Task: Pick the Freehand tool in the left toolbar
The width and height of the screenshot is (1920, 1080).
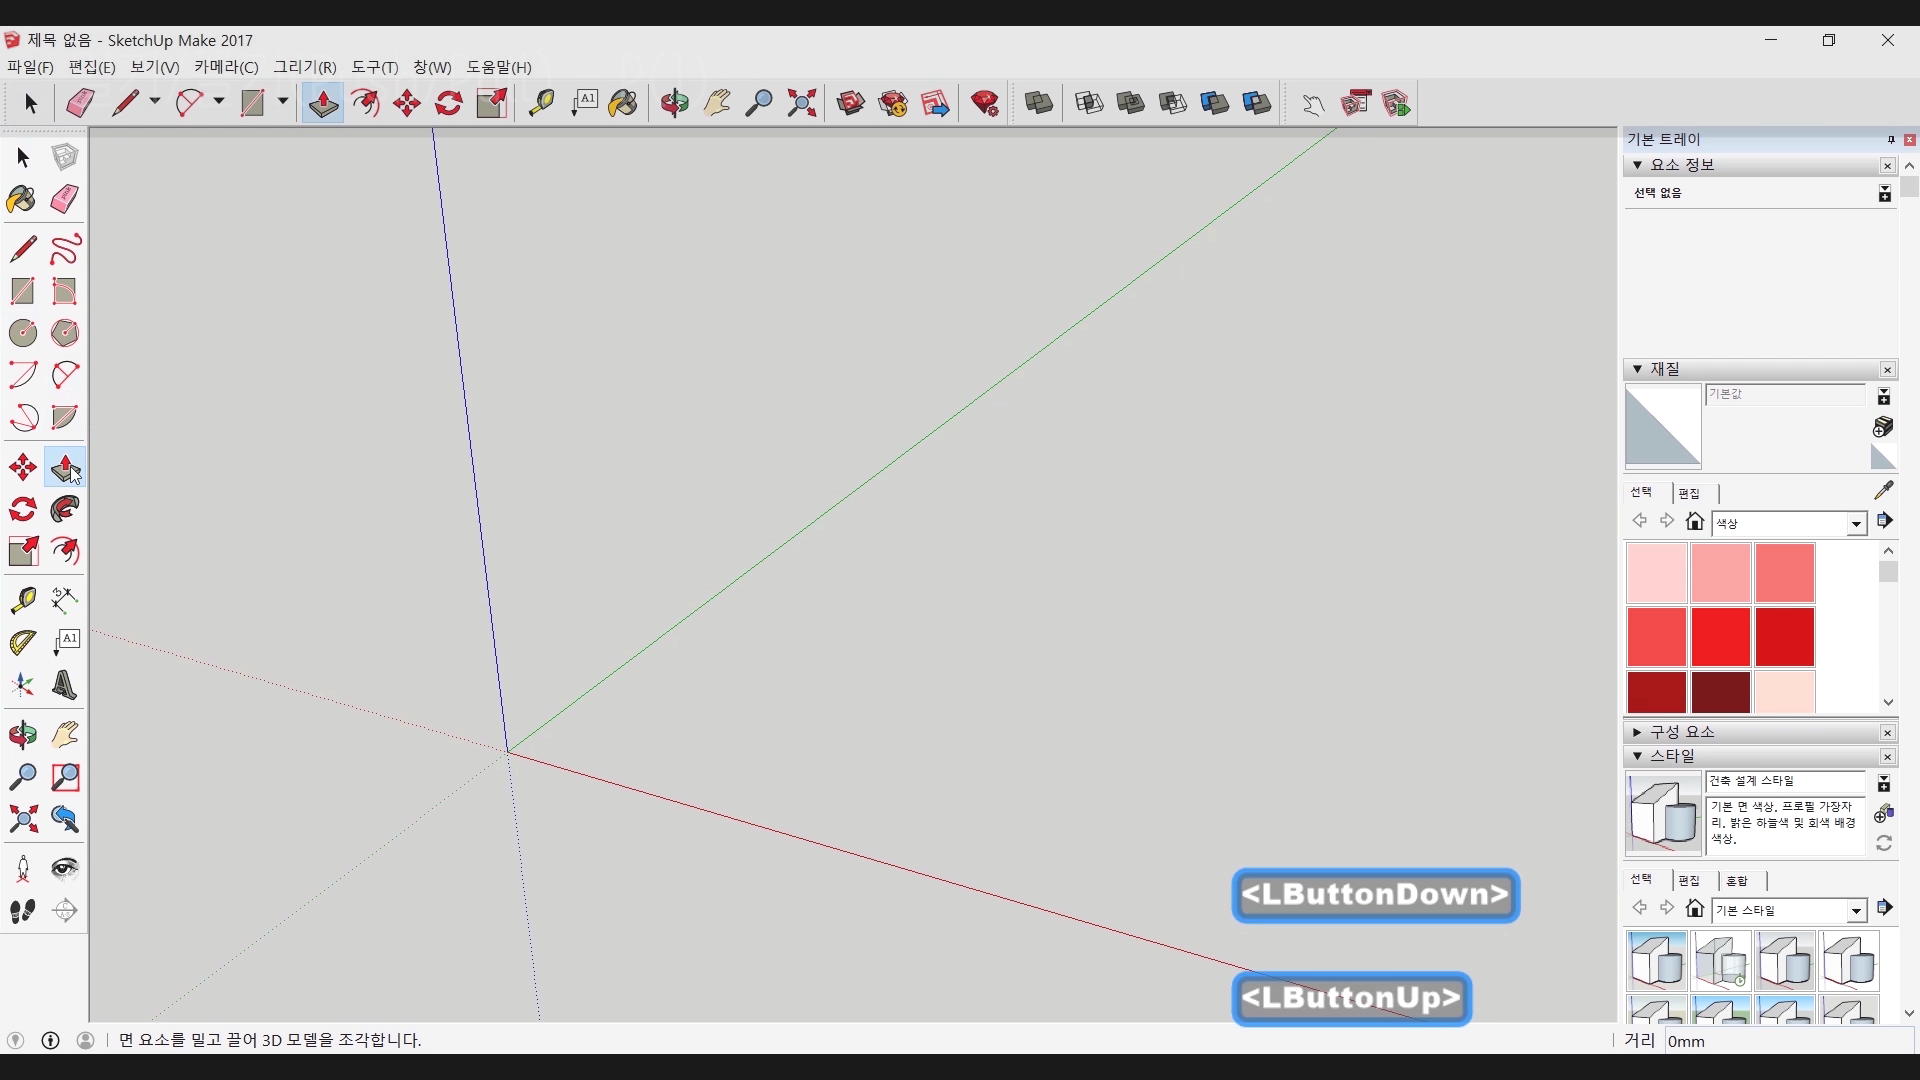Action: point(65,249)
